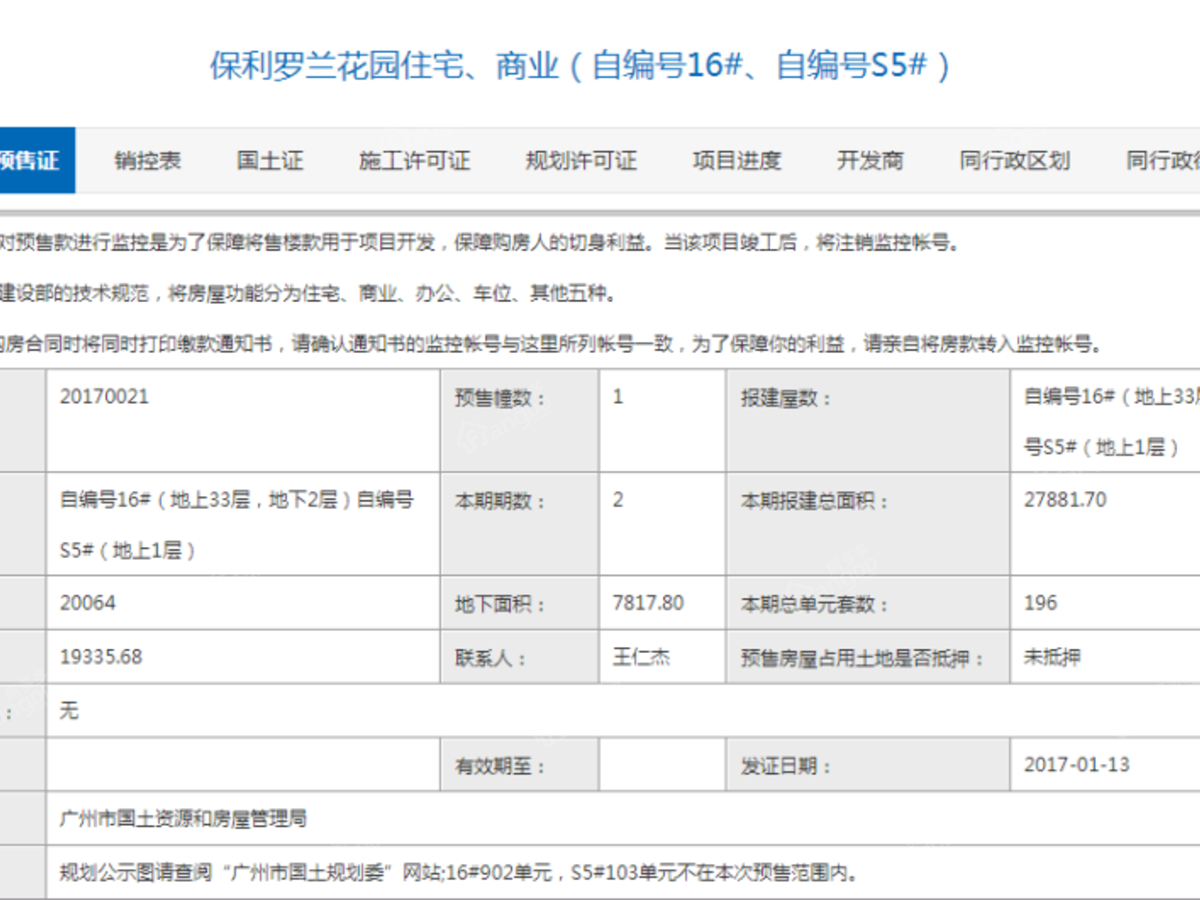Select the 施工许可证 tab
The height and width of the screenshot is (900, 1200).
(414, 161)
